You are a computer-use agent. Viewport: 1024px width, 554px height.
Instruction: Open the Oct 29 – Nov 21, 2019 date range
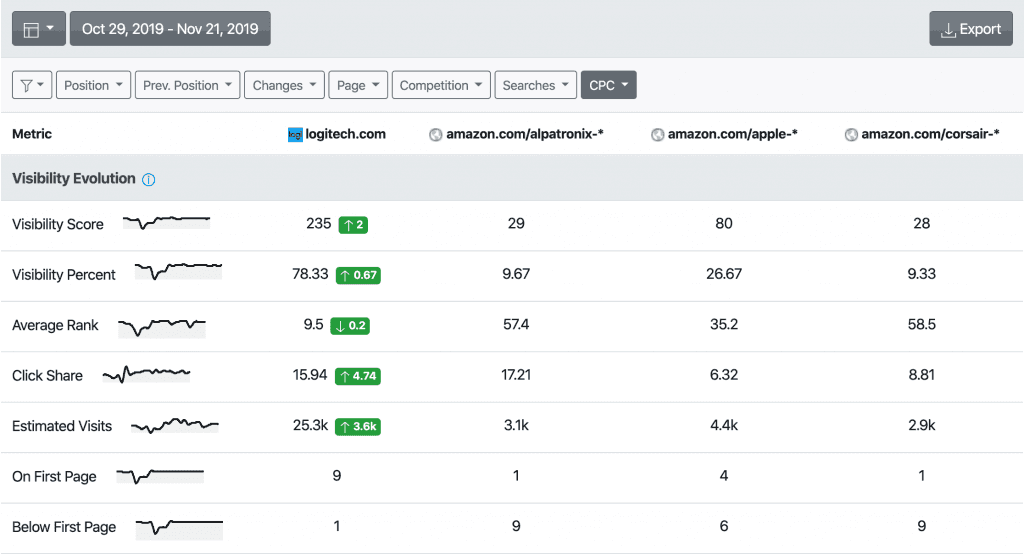170,29
